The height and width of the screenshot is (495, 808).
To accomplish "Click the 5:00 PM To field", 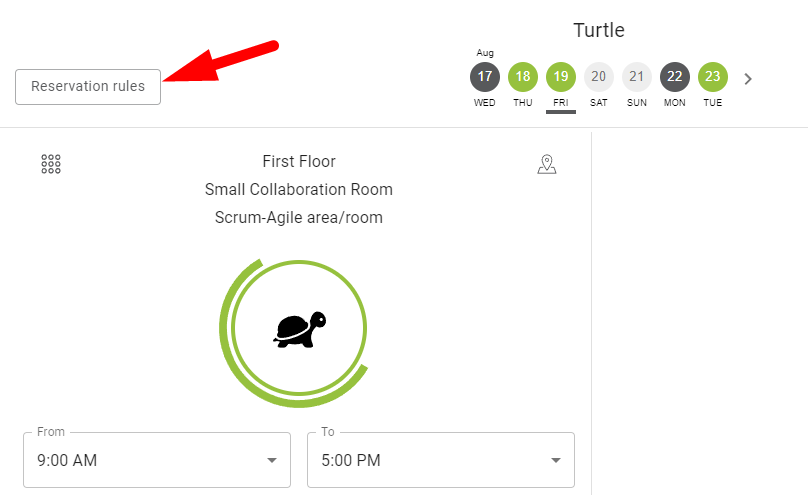I will click(x=441, y=459).
